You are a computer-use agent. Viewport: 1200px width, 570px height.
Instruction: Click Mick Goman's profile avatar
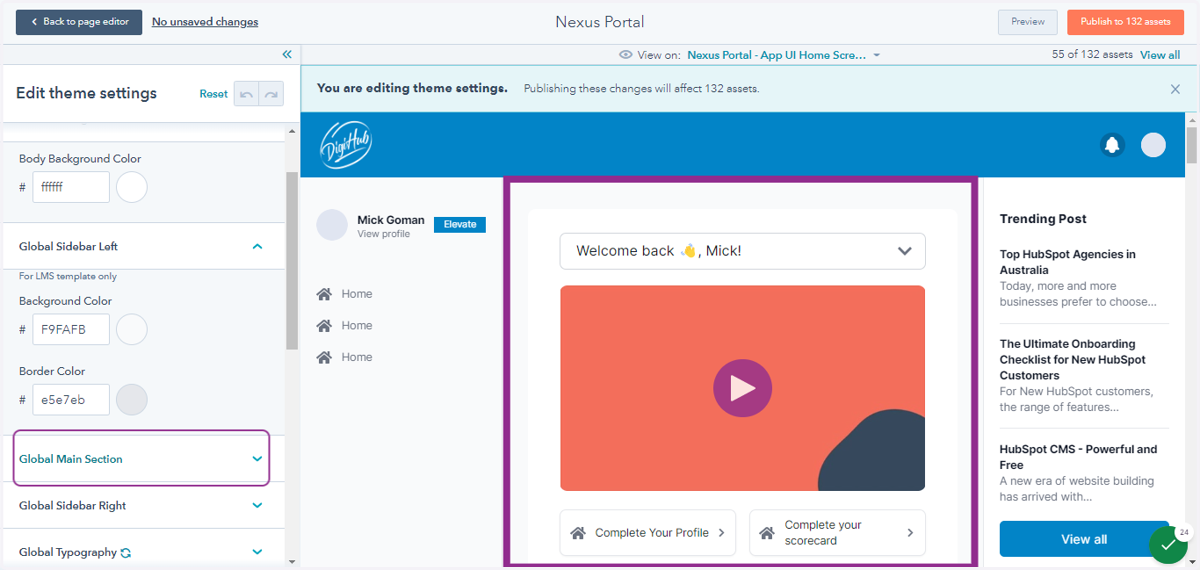tap(332, 225)
